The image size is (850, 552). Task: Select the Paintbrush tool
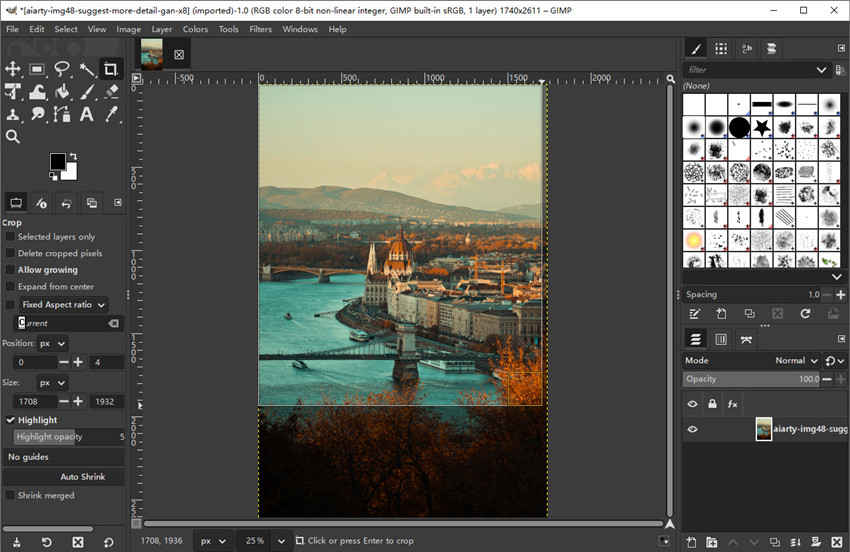pyautogui.click(x=87, y=92)
